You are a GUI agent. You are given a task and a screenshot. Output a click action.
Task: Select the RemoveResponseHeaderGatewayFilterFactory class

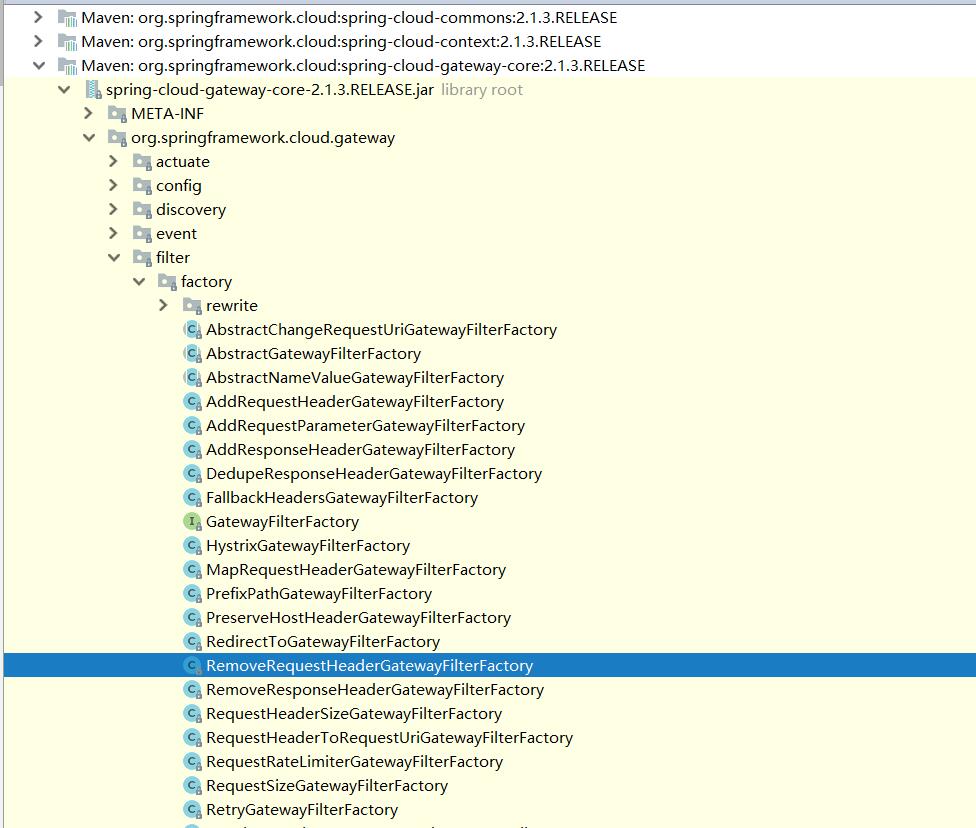click(375, 690)
